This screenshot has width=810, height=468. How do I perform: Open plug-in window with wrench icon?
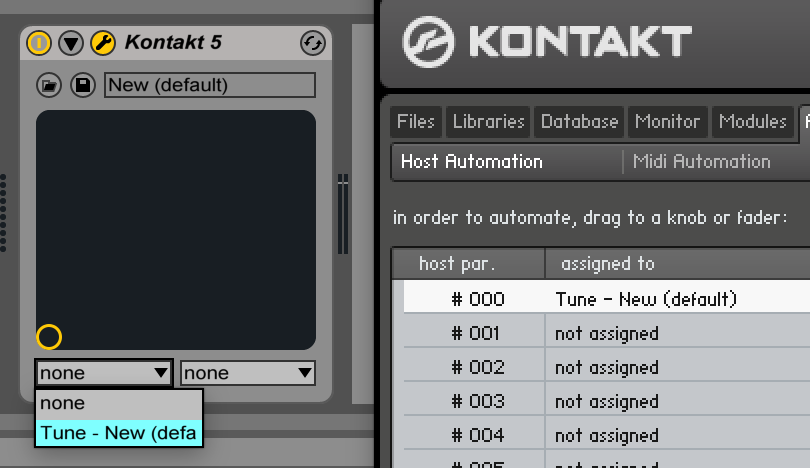[103, 43]
